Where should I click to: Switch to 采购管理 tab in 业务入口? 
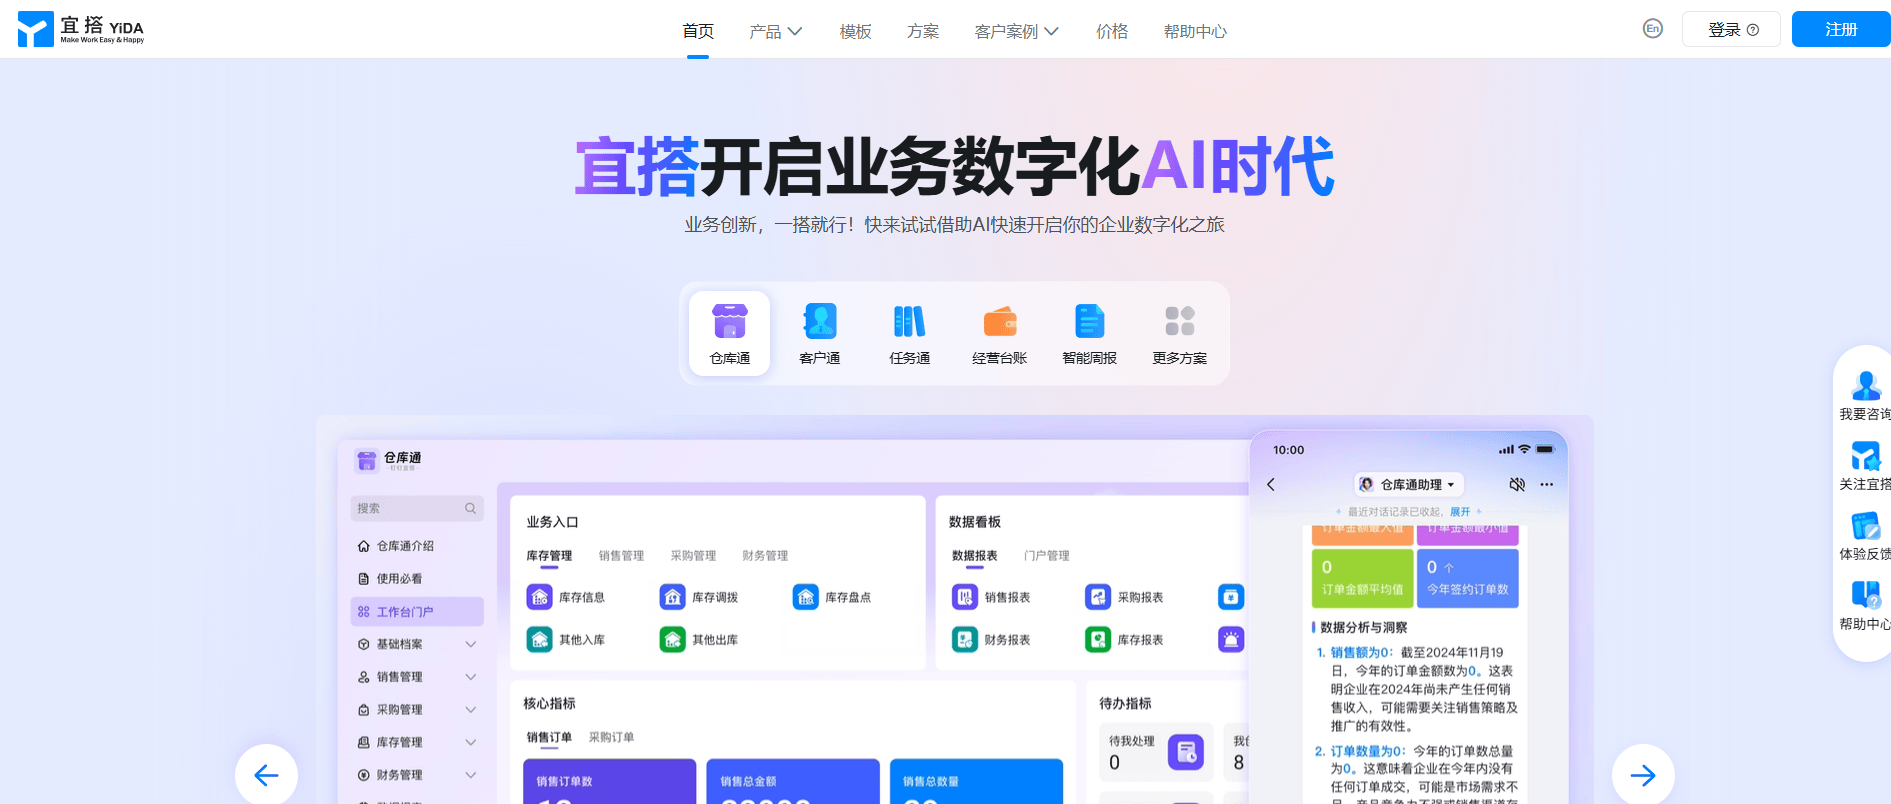[693, 556]
